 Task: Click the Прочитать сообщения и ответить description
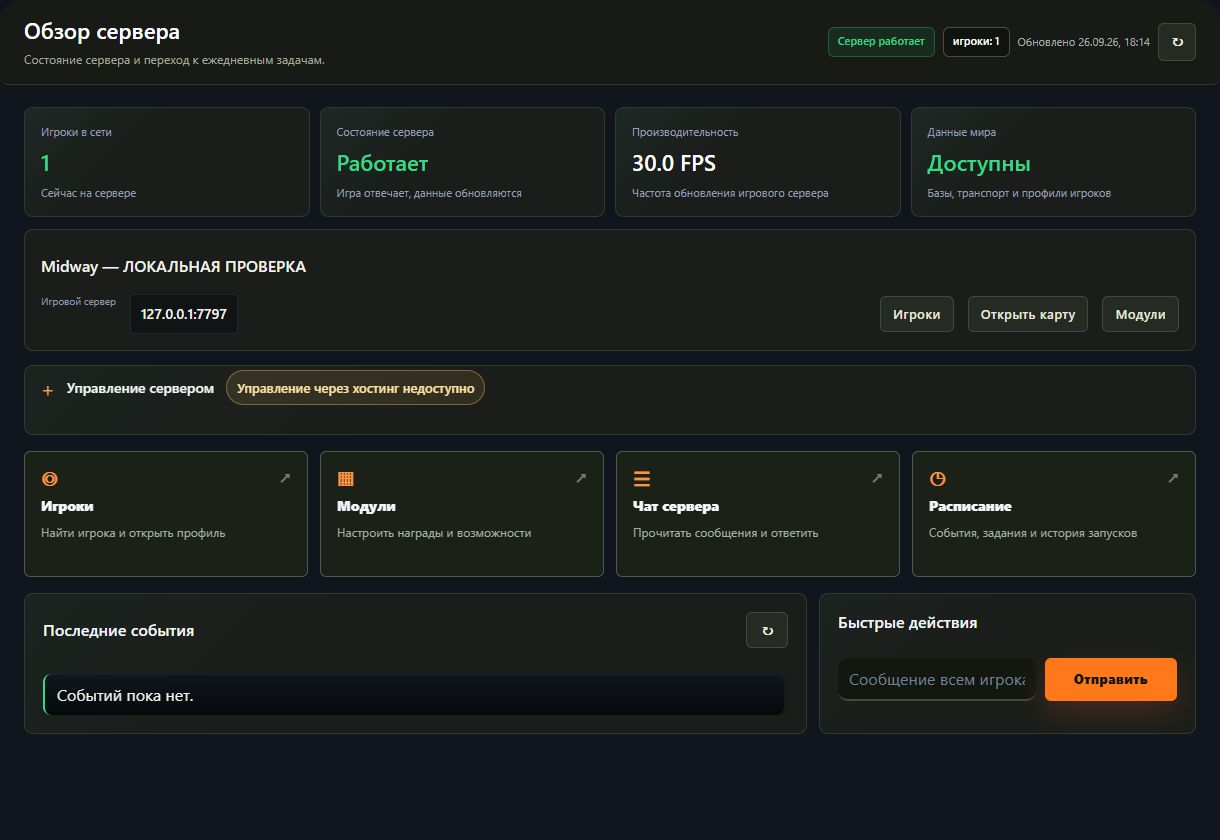click(726, 533)
